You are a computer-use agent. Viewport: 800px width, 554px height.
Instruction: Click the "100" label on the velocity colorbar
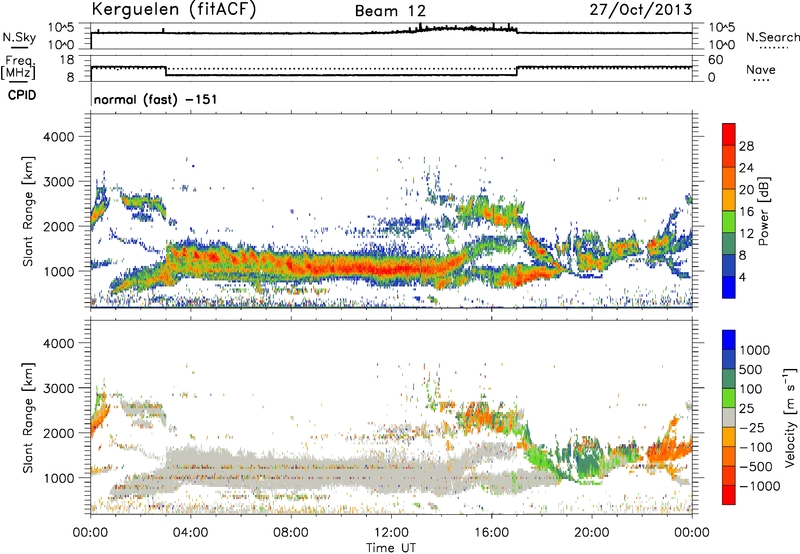751,389
